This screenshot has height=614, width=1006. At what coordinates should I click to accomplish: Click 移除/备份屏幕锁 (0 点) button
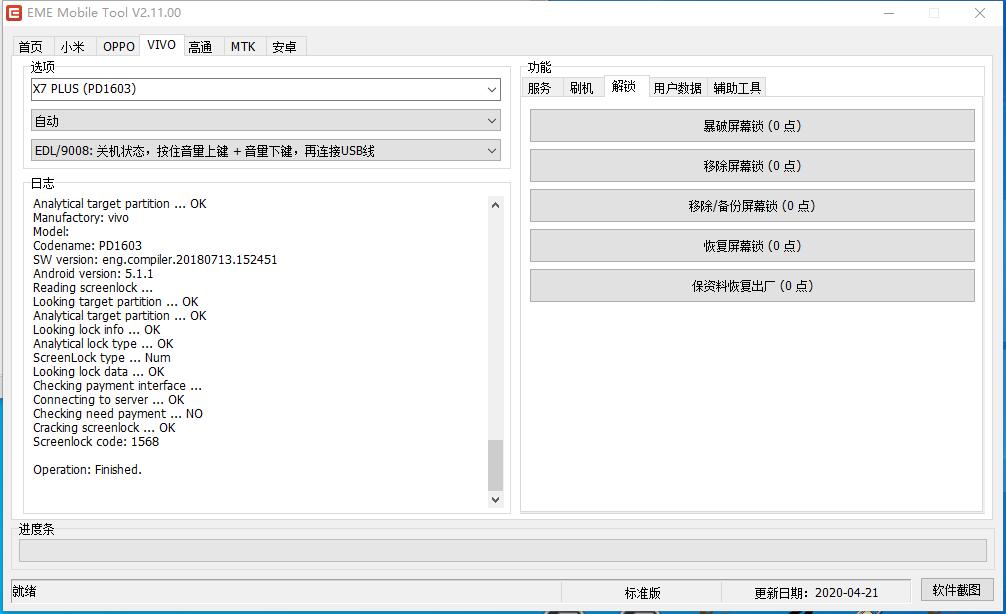752,206
